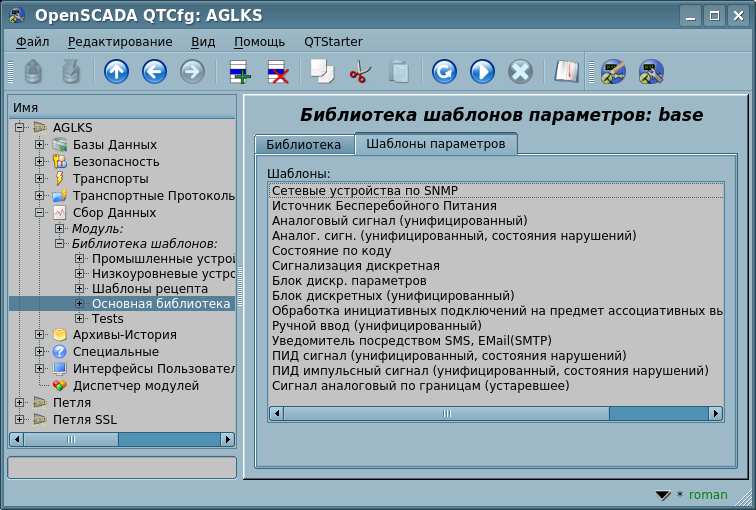Image resolution: width=756 pixels, height=510 pixels.
Task: Select template Уведомитель посредством SMS, EMail(SMTP)
Action: [496, 341]
